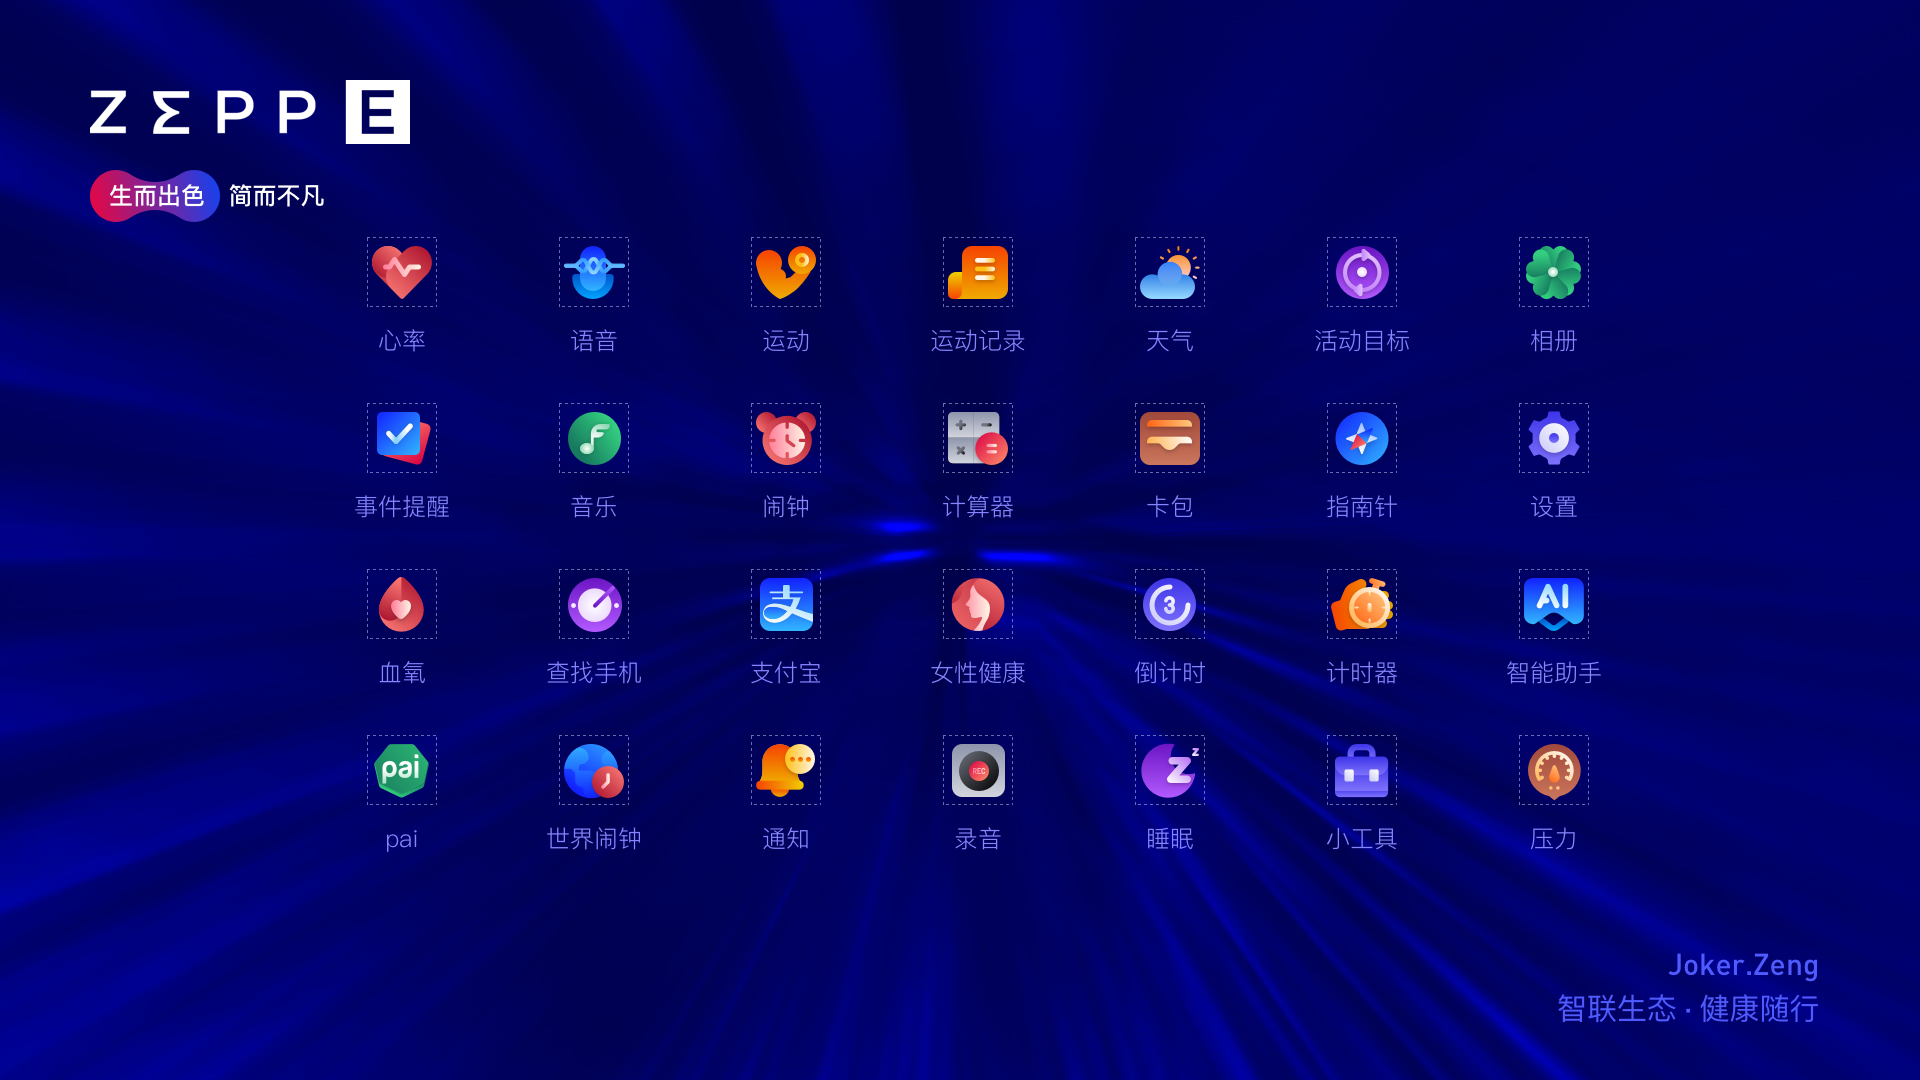Open the 运动记录 workout history icon
The height and width of the screenshot is (1080, 1920).
978,272
